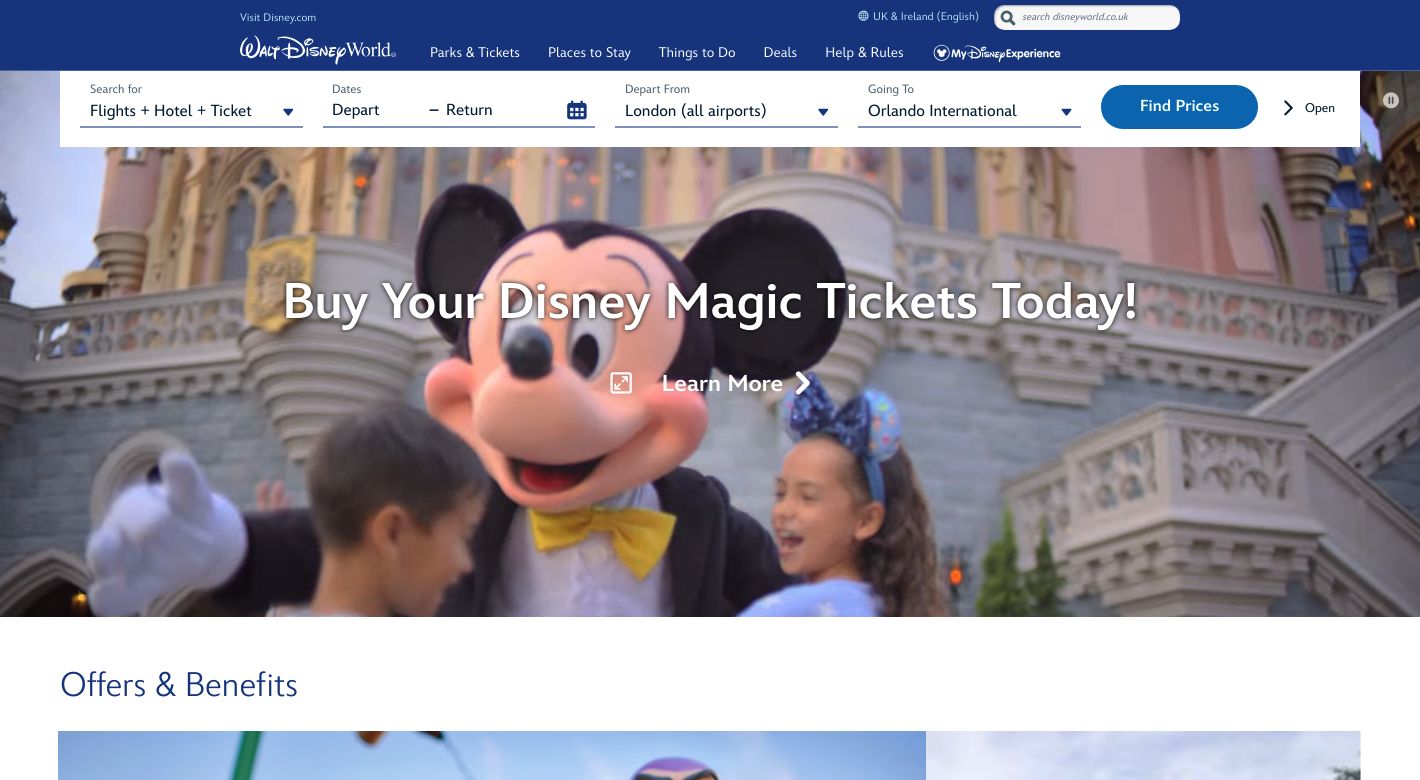The width and height of the screenshot is (1420, 780).
Task: Open the Deals menu
Action: [x=780, y=53]
